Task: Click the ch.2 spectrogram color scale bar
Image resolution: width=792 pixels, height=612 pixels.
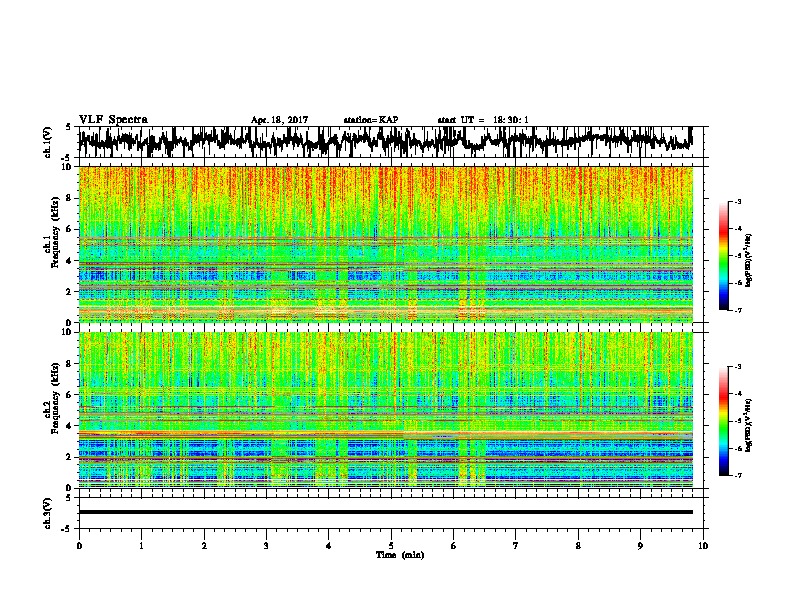Action: click(723, 421)
